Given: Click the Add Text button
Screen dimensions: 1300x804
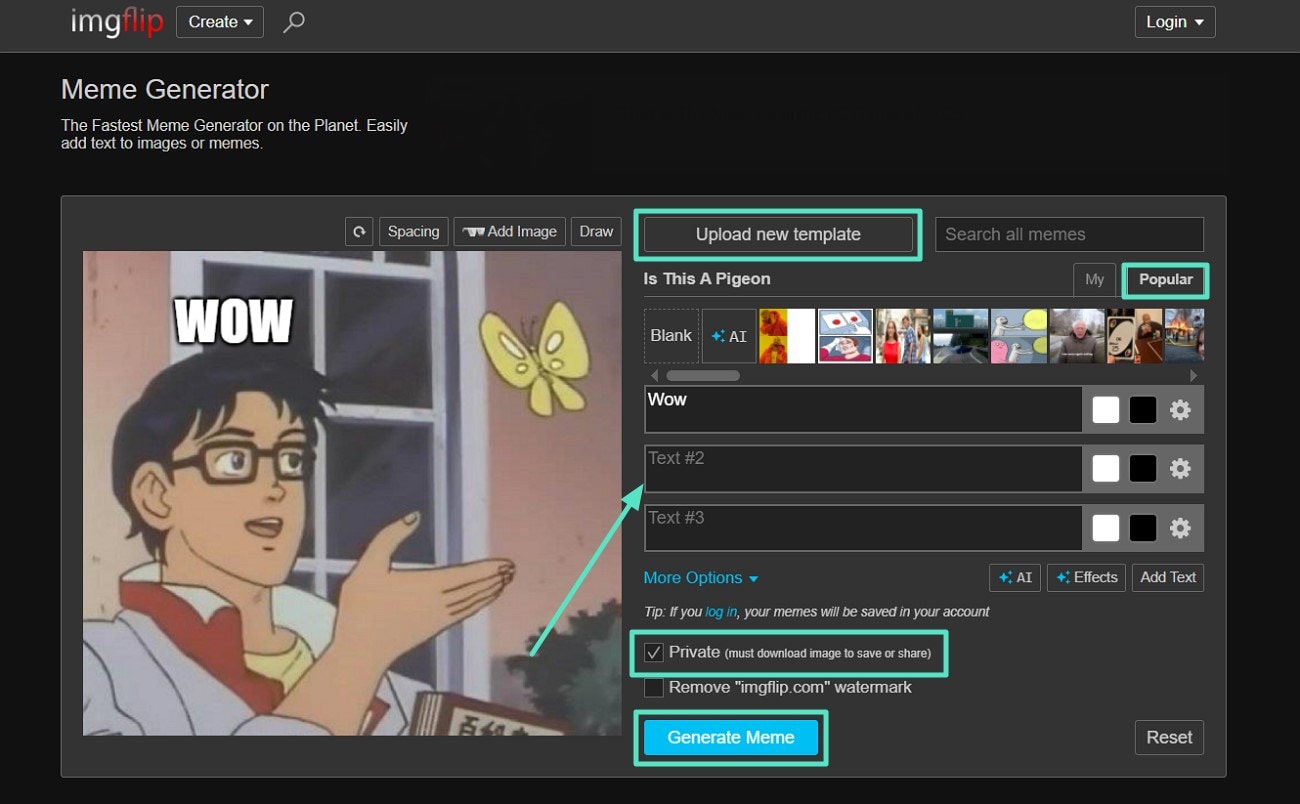Looking at the screenshot, I should 1168,578.
